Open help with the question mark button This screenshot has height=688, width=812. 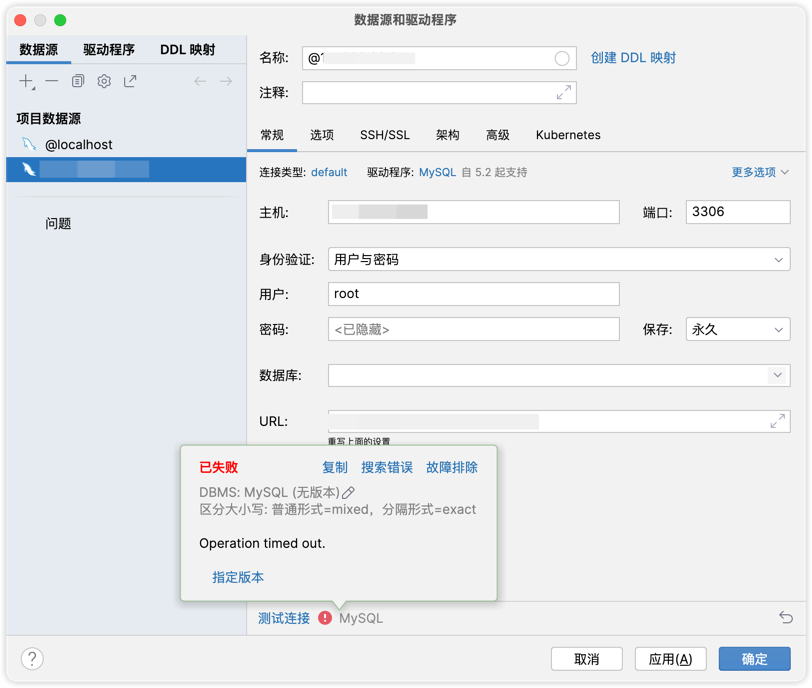click(x=32, y=658)
